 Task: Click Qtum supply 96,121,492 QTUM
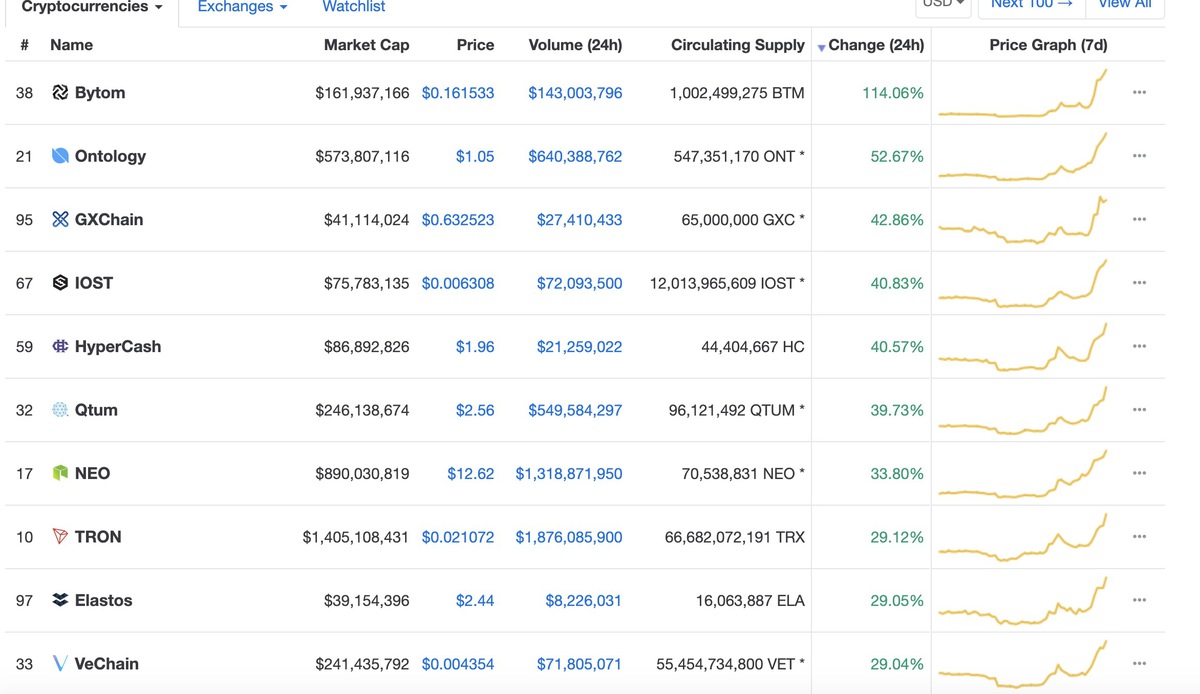[736, 410]
